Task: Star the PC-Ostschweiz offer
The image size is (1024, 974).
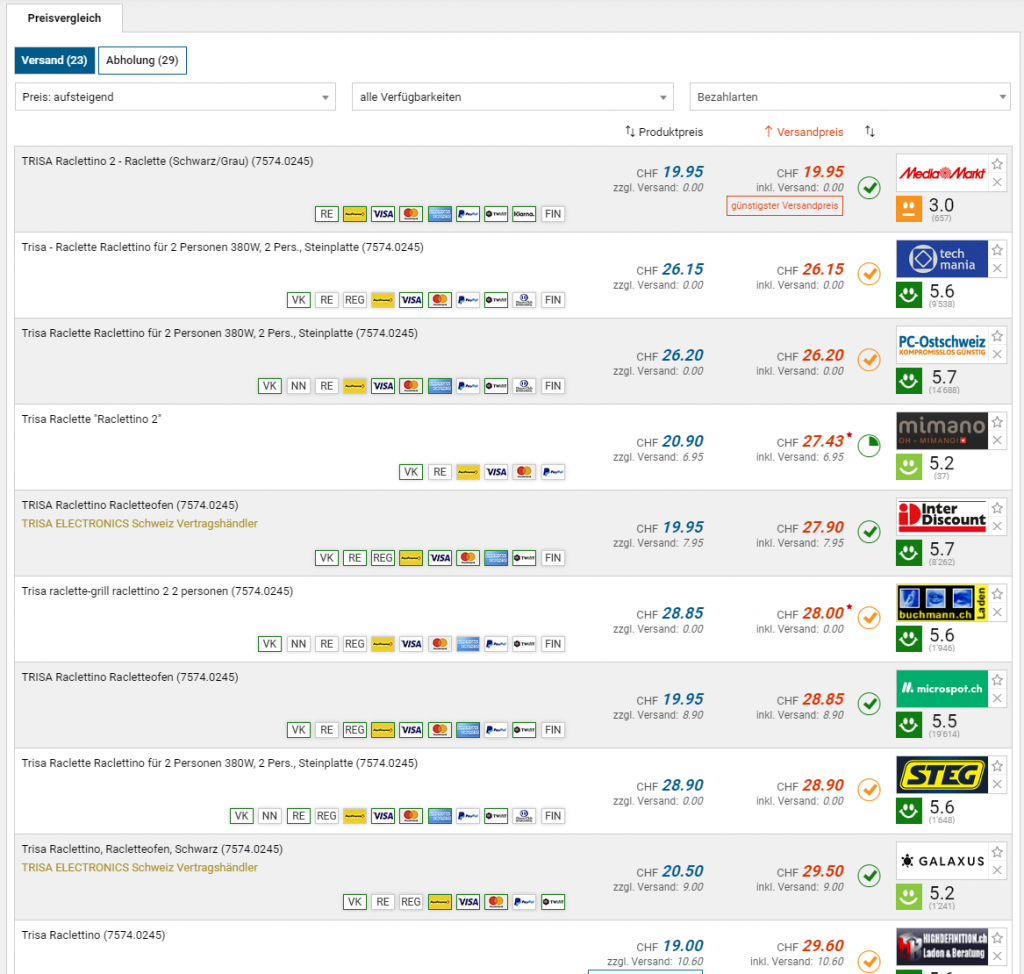Action: click(997, 336)
